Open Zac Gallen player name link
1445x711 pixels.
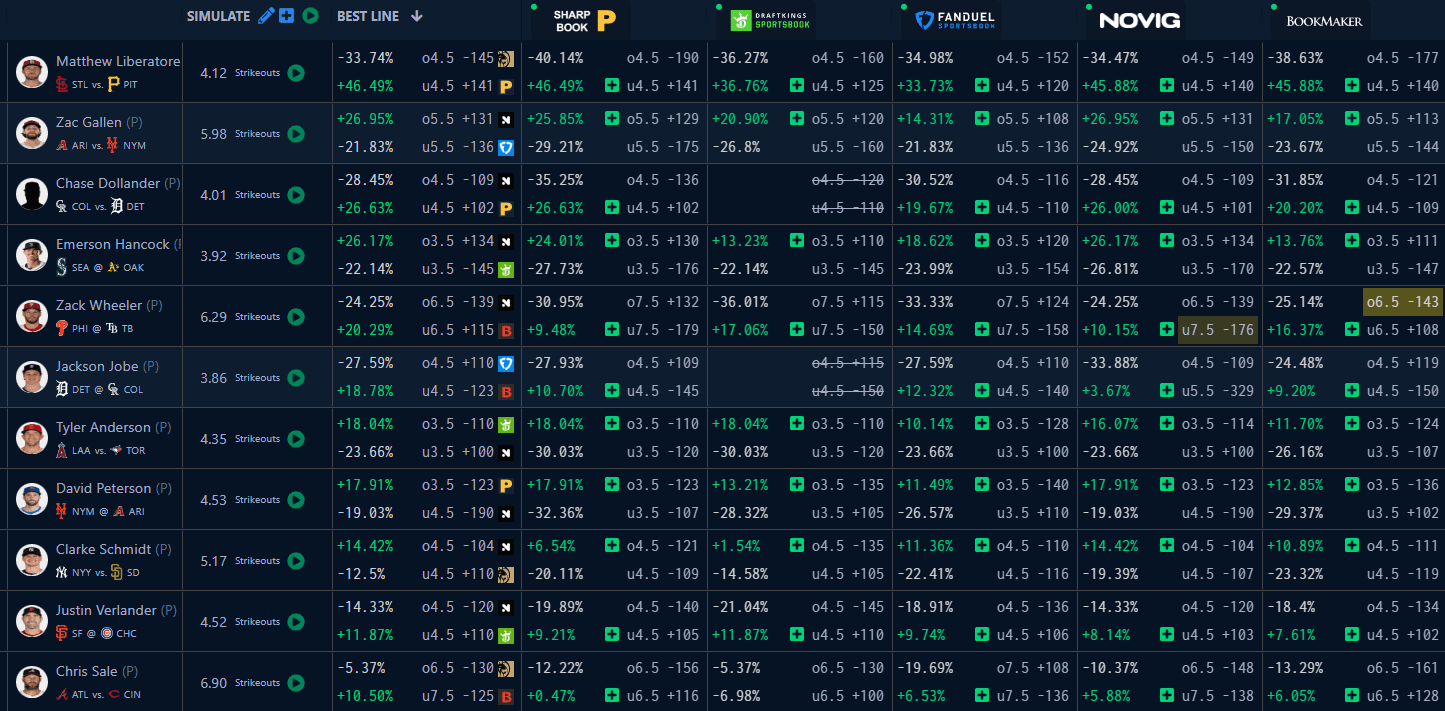click(89, 122)
